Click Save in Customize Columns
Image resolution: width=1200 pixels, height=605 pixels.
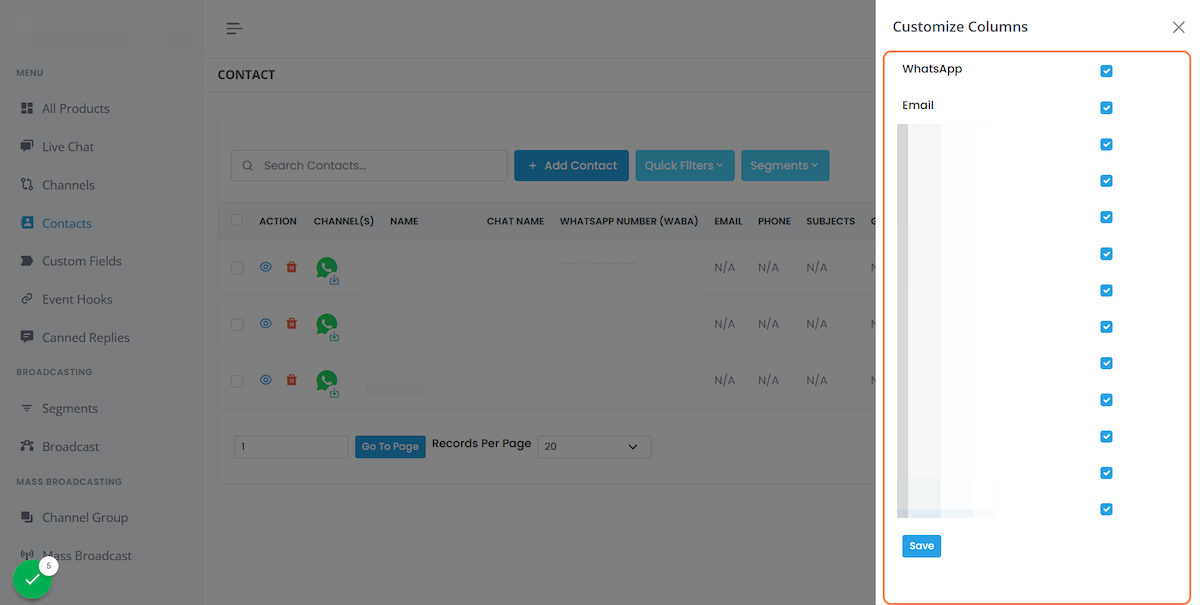(x=921, y=546)
